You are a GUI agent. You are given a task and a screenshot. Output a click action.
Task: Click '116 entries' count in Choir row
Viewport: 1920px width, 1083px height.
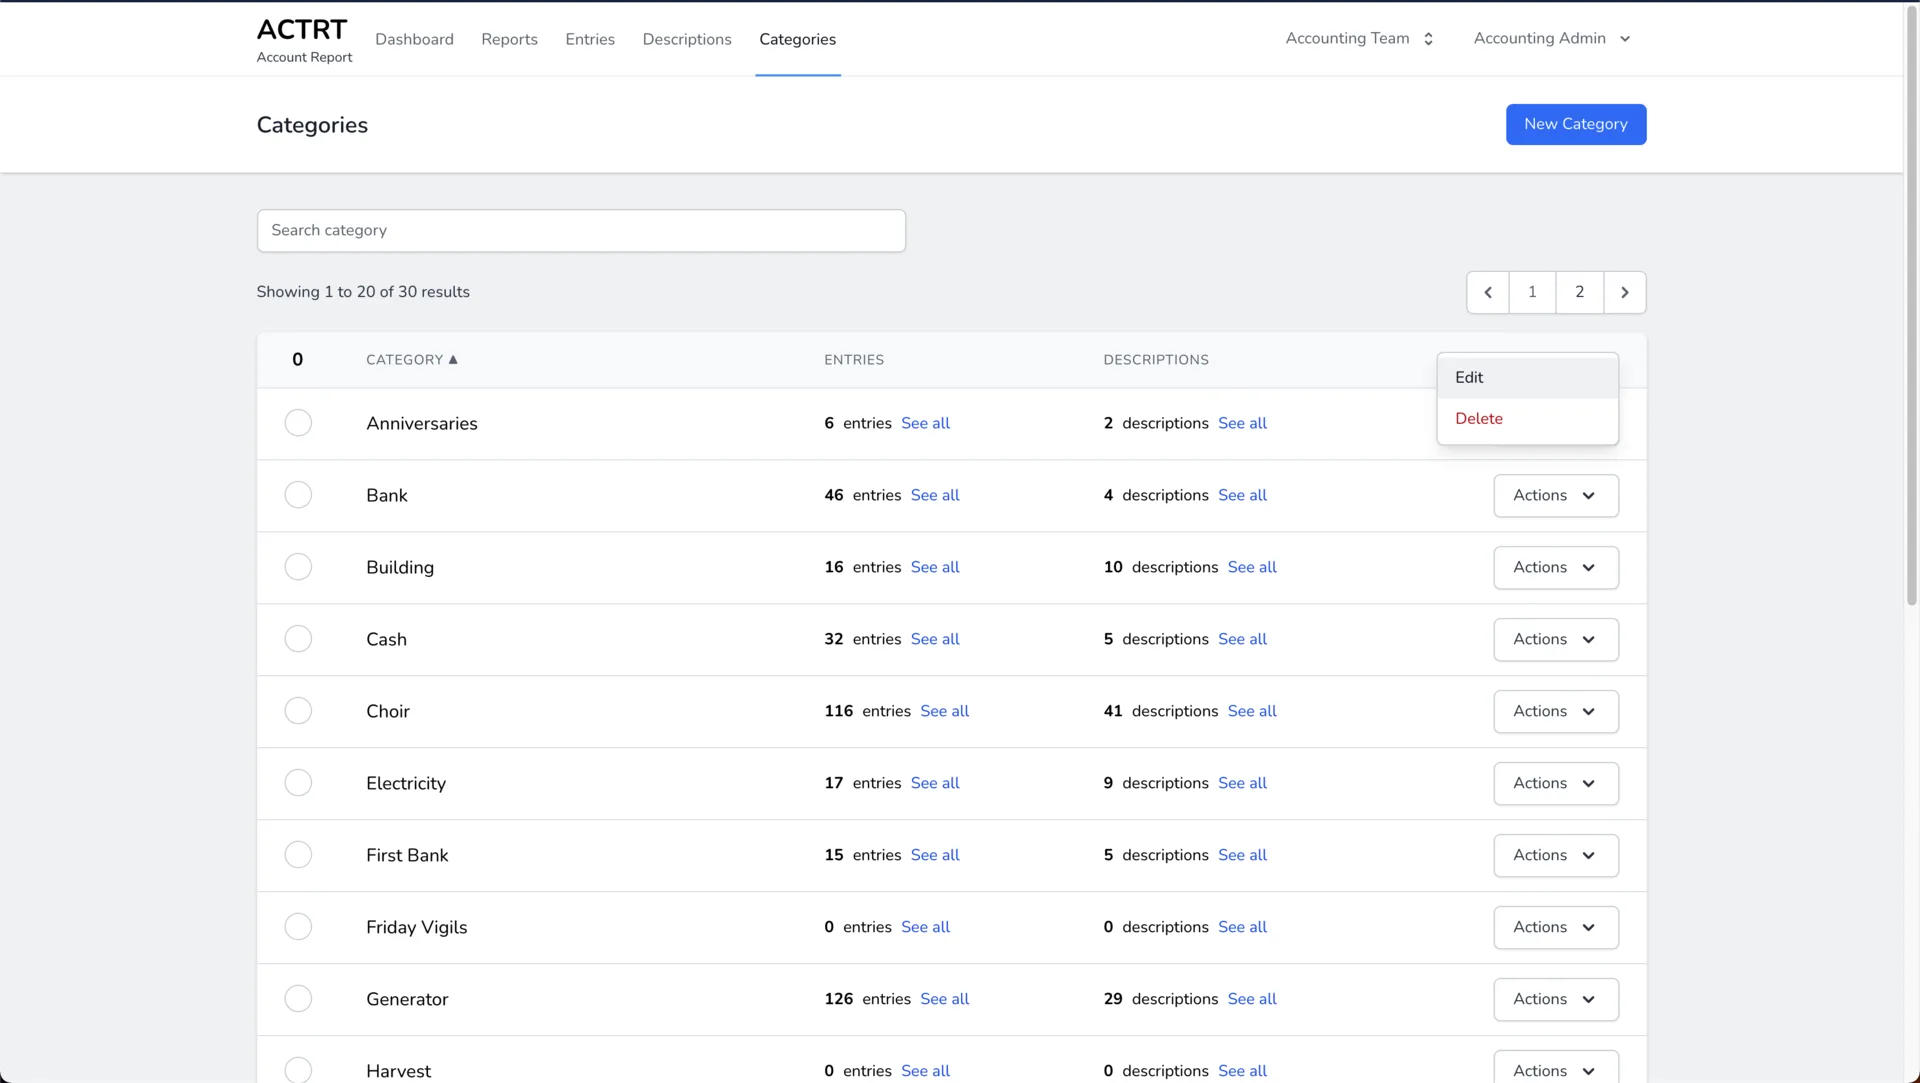click(x=867, y=711)
